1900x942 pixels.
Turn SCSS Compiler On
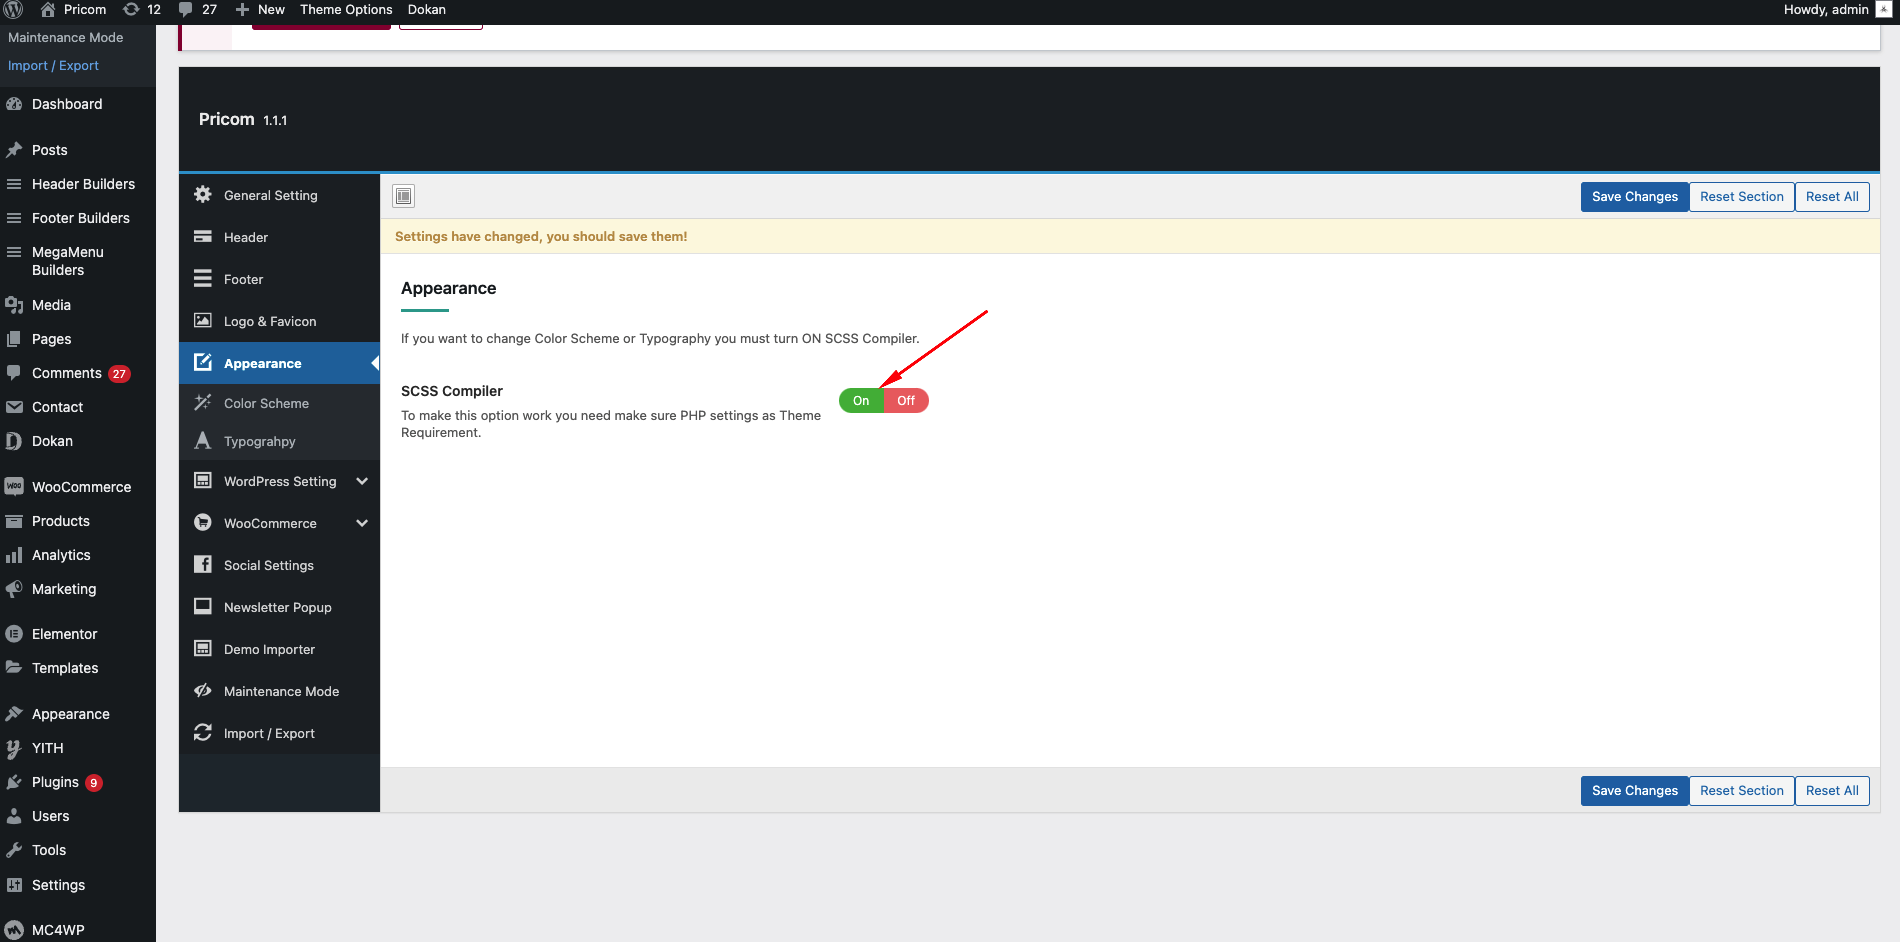tap(861, 401)
